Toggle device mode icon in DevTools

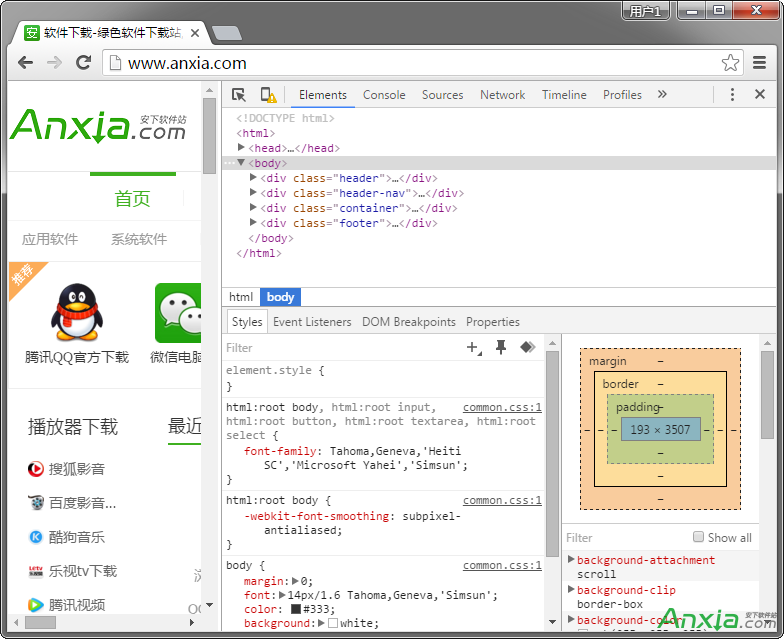point(268,94)
